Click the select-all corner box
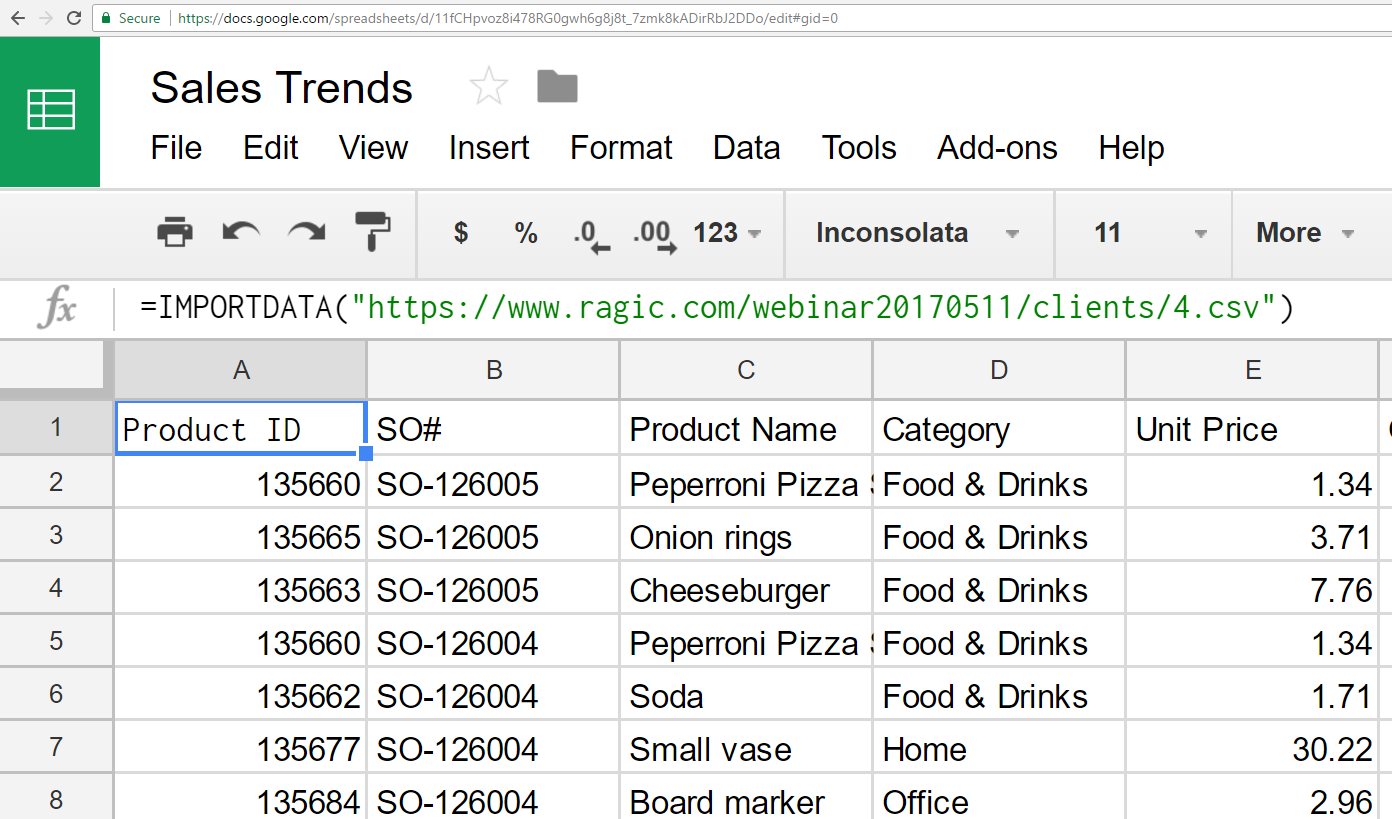Screen dimensions: 1392x819 51,365
